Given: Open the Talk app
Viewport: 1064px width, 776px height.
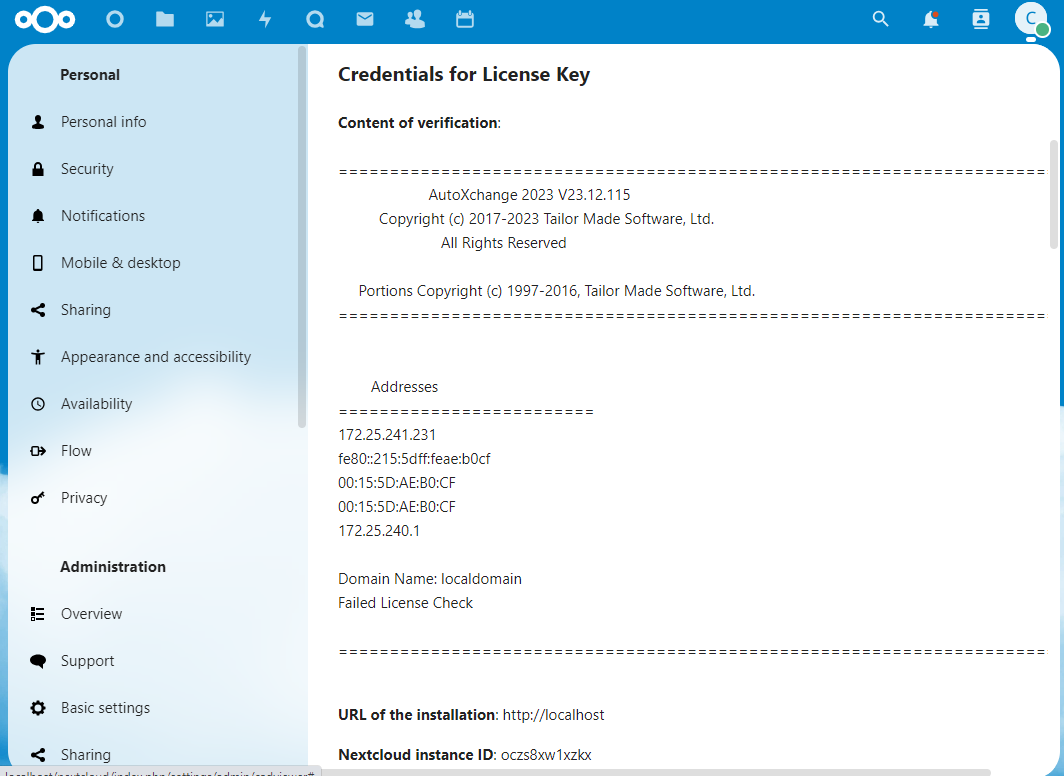Looking at the screenshot, I should pyautogui.click(x=315, y=20).
